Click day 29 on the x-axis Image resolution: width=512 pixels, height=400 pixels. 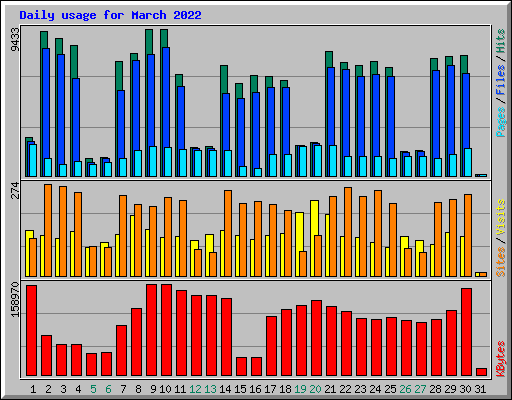click(x=450, y=389)
